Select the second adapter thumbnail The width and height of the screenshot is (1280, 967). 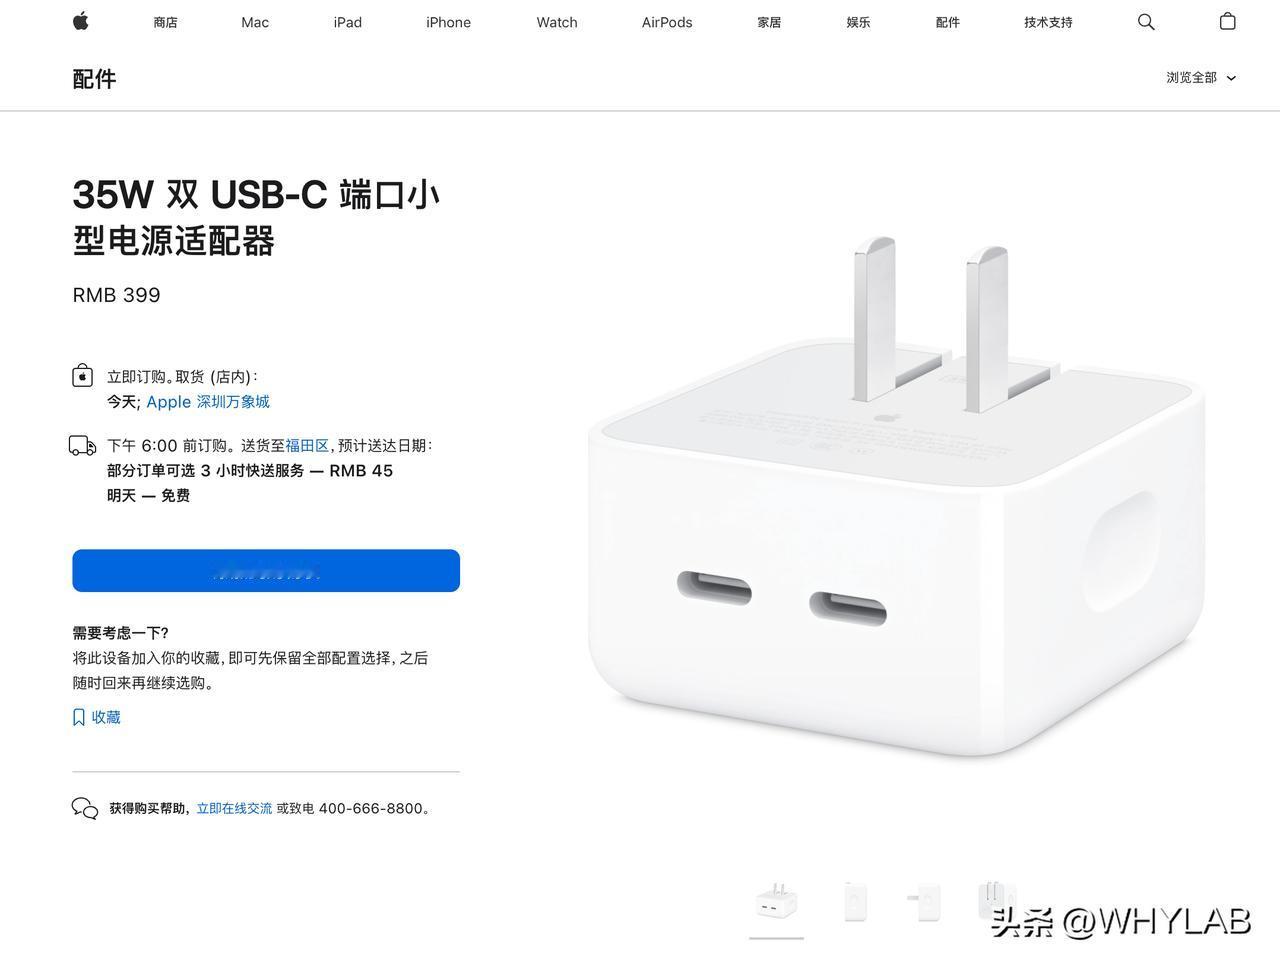coord(855,902)
